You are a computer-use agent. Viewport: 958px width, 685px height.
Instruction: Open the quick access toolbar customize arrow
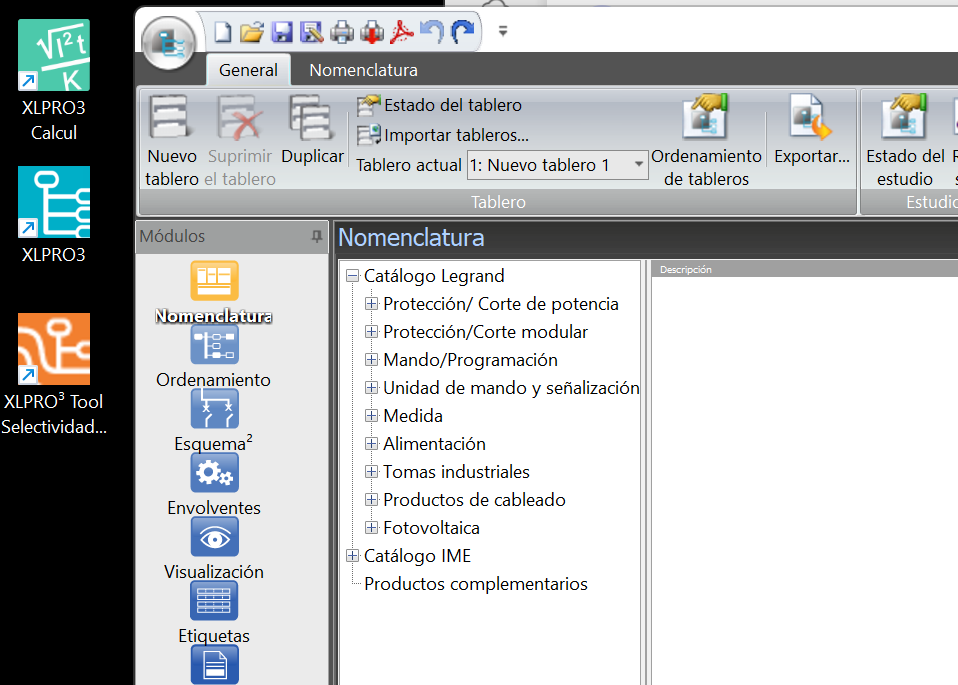pos(503,31)
